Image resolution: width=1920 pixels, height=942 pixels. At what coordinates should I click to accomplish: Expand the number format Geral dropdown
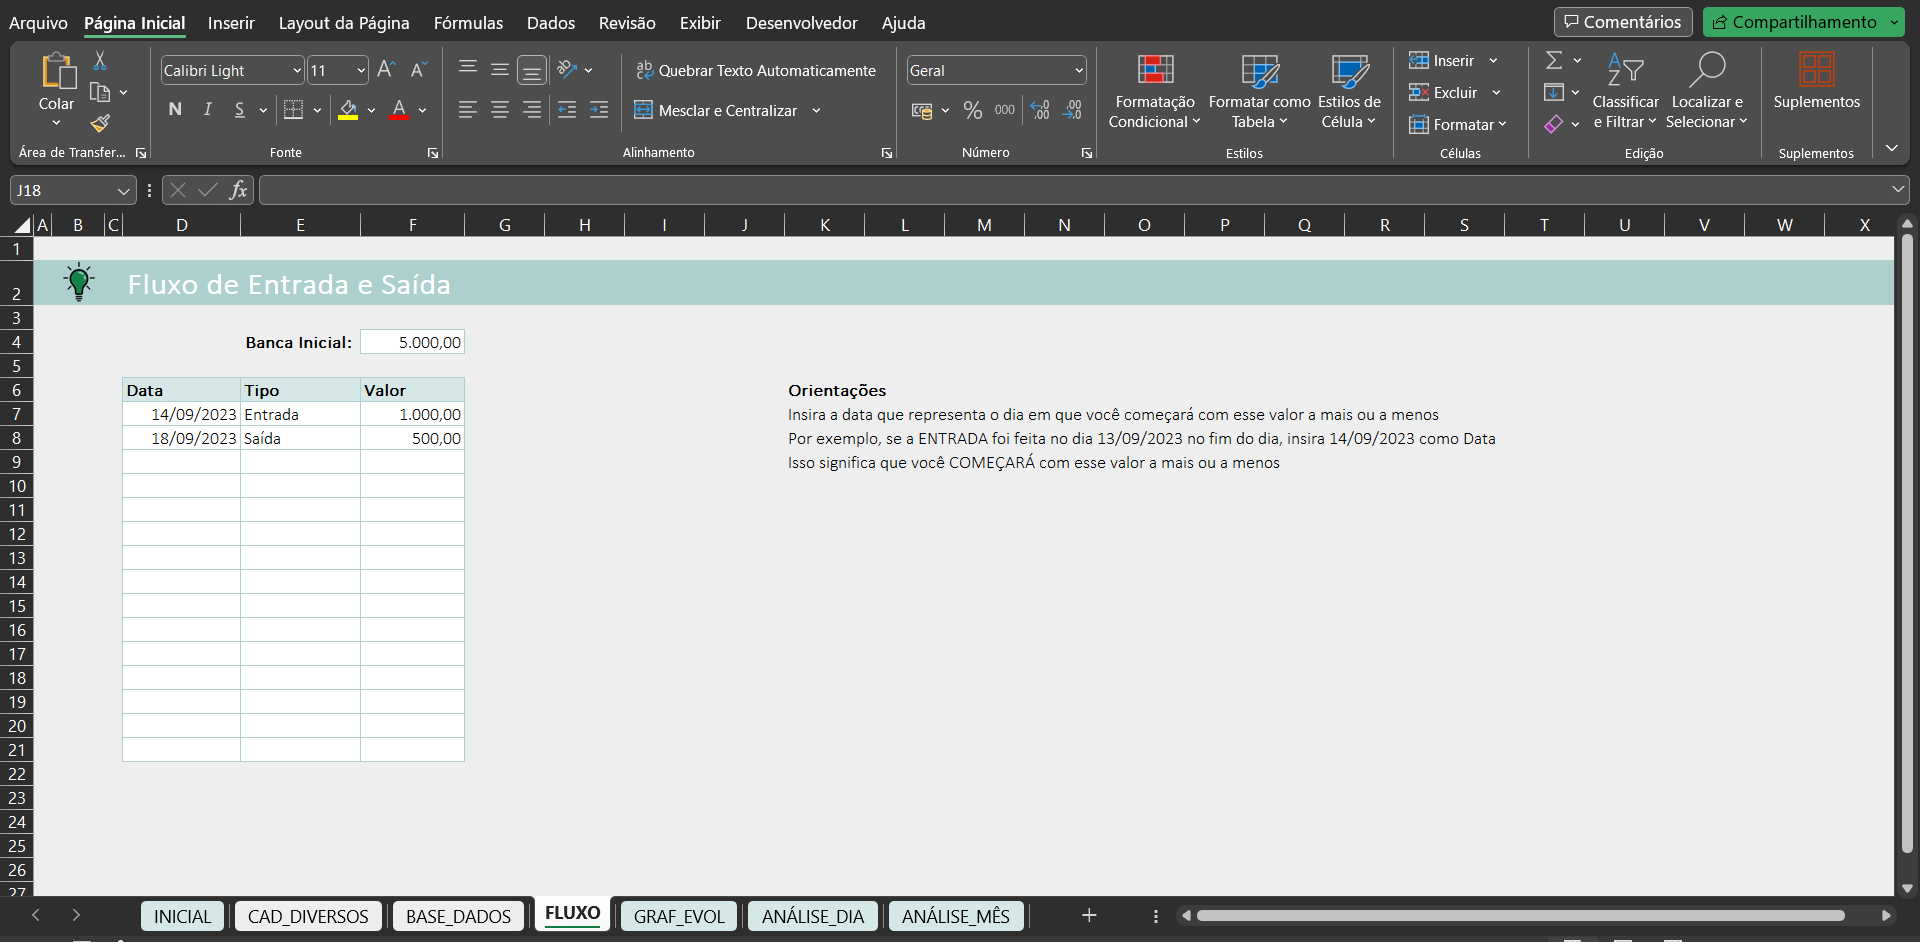click(x=1079, y=71)
